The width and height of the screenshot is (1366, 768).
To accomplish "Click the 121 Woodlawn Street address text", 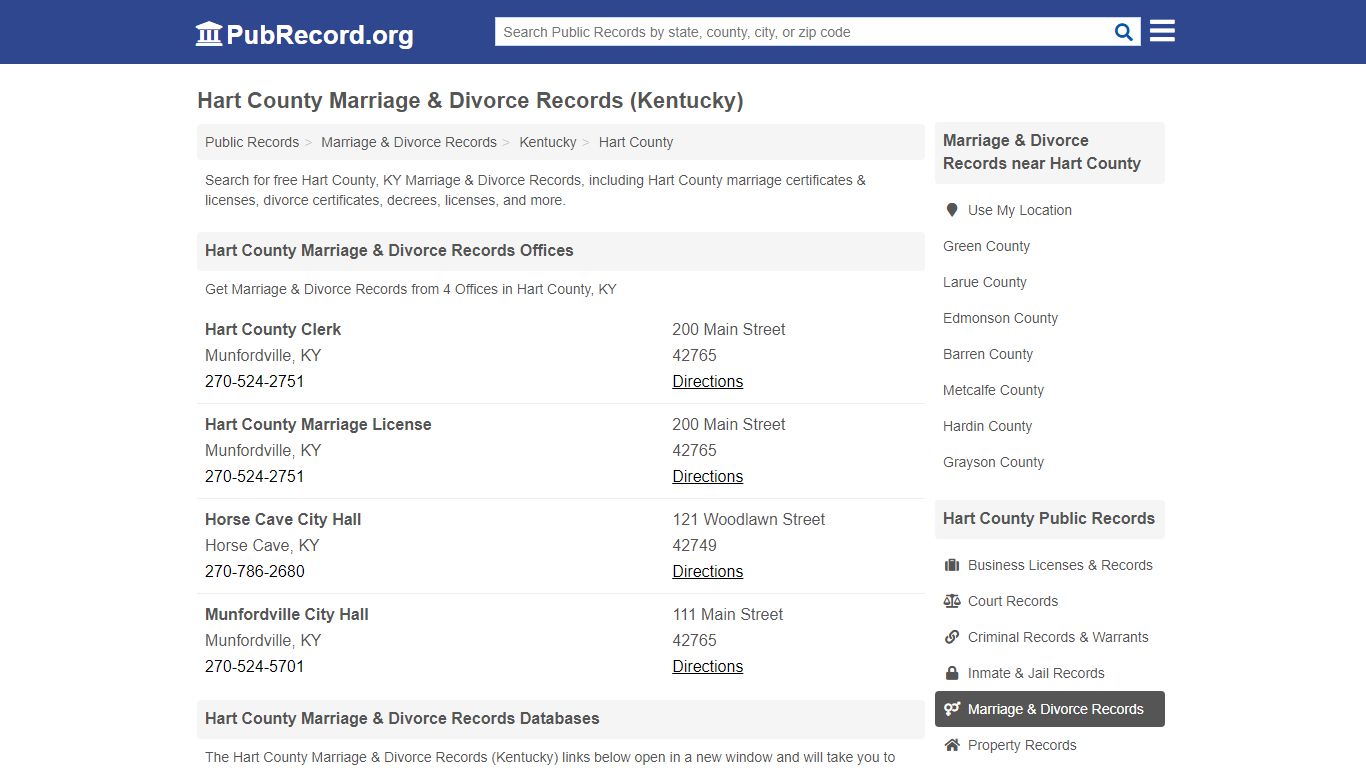I will click(x=749, y=519).
